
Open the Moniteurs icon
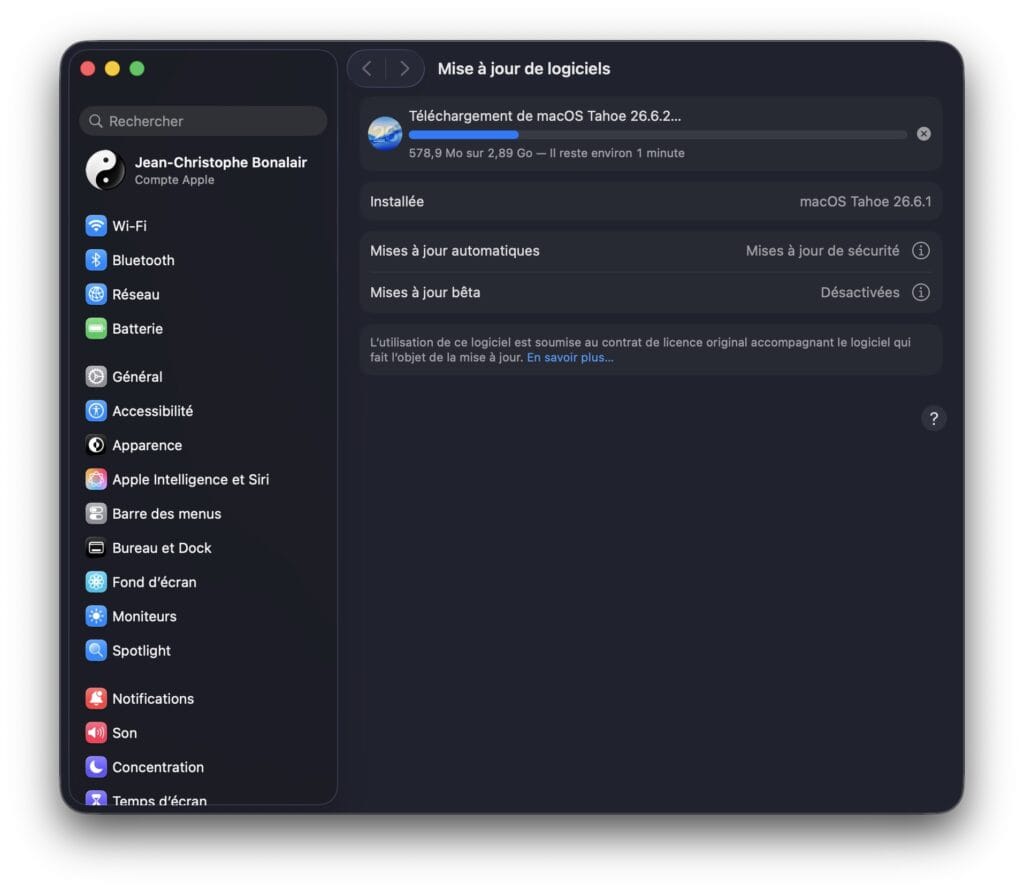tap(96, 616)
